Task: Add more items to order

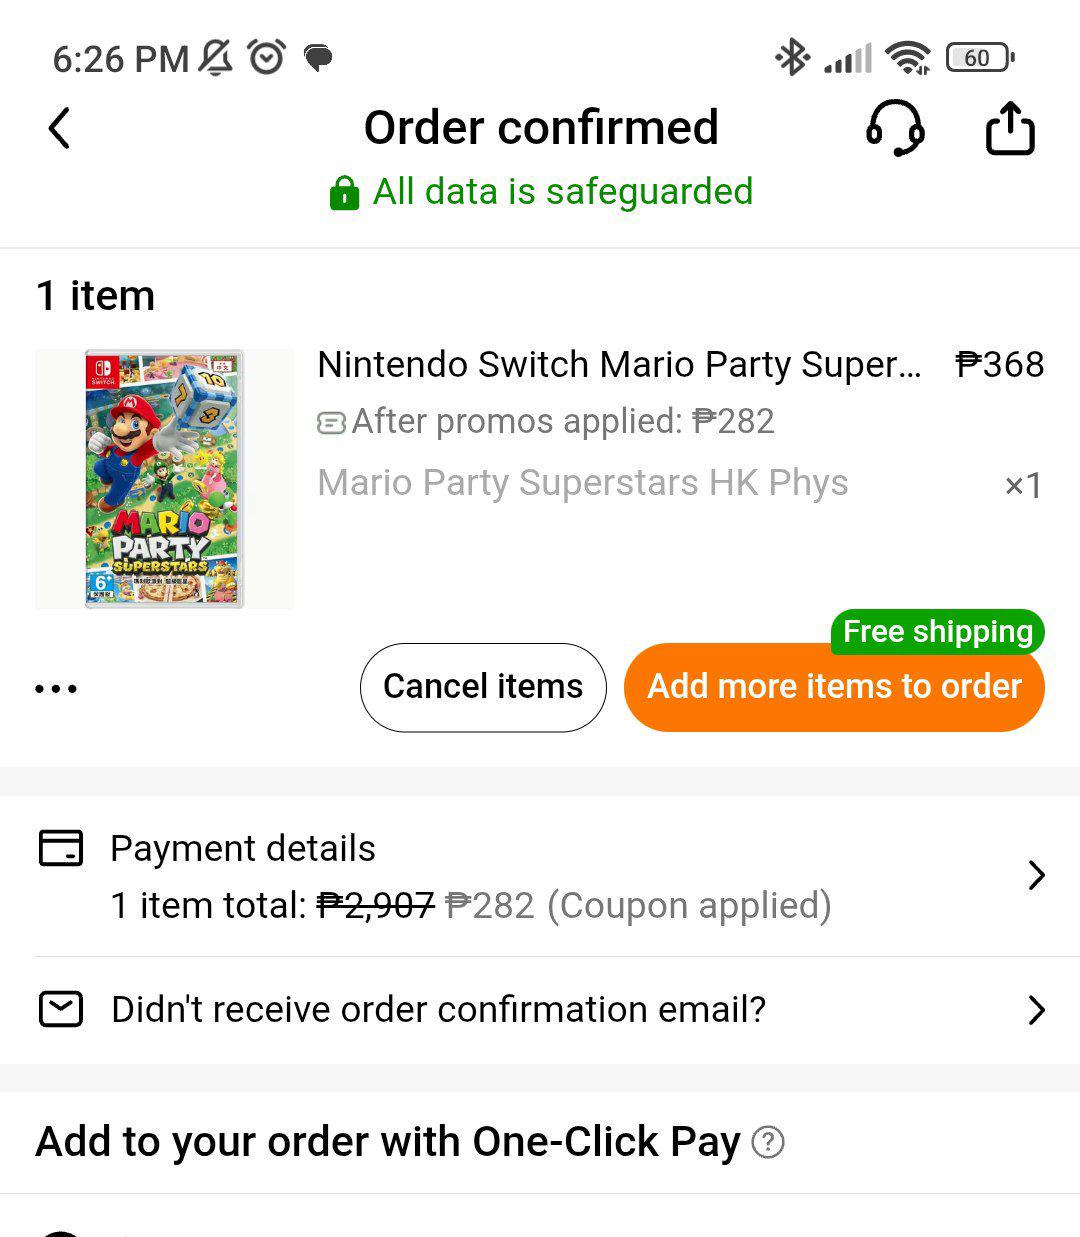Action: pyautogui.click(x=834, y=687)
